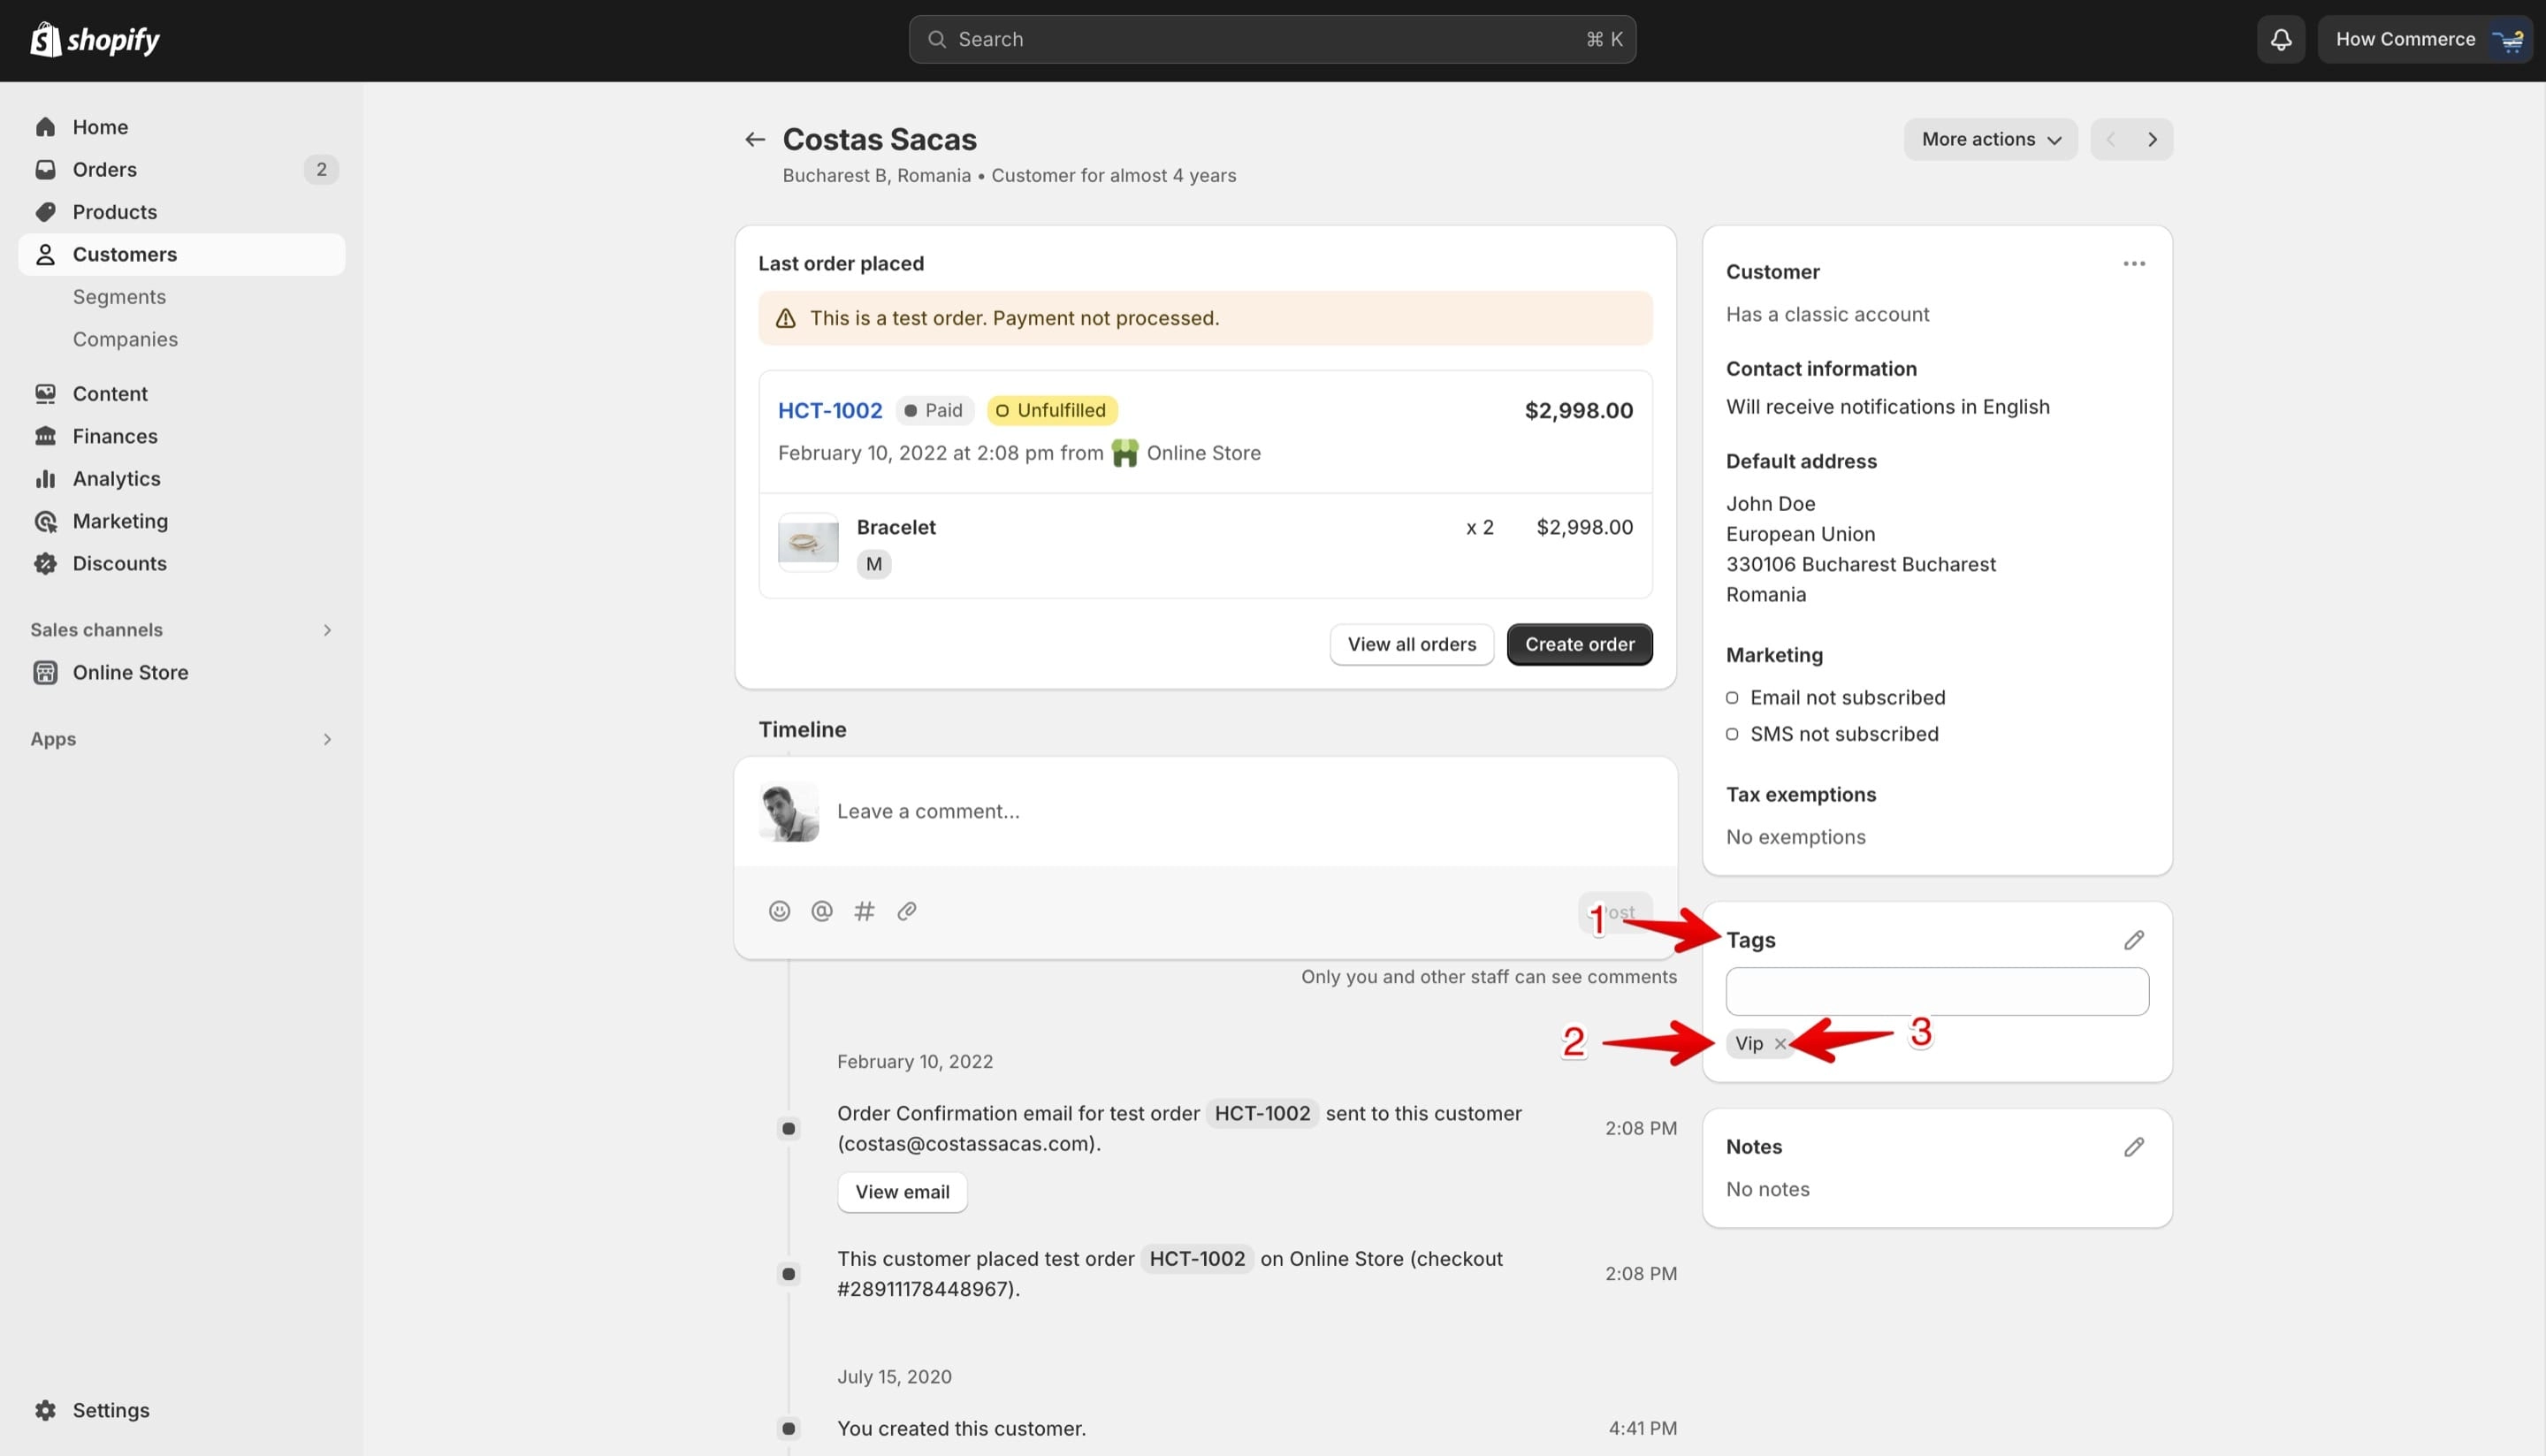Open Companies under Customers
Viewport: 2546px width, 1456px height.
(x=125, y=339)
